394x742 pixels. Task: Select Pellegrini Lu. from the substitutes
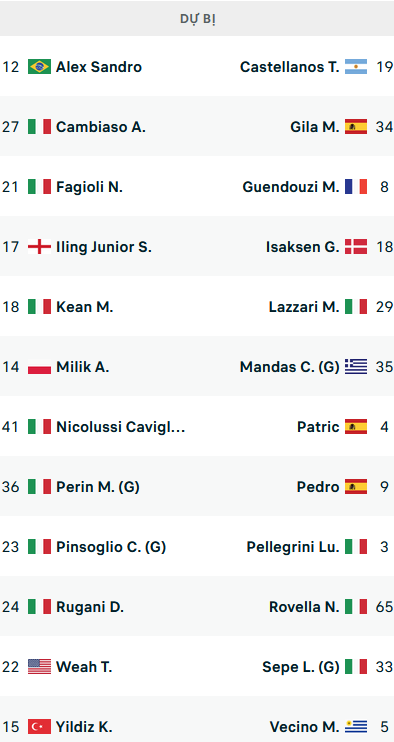point(293,547)
